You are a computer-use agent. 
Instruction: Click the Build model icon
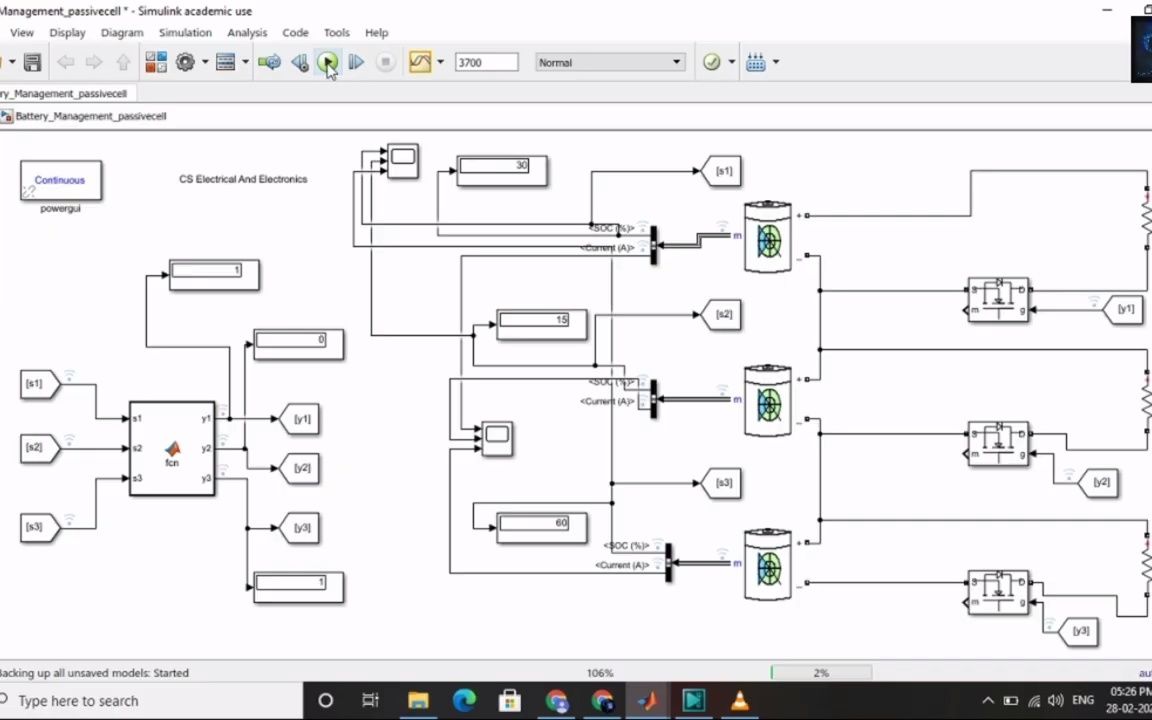(755, 62)
